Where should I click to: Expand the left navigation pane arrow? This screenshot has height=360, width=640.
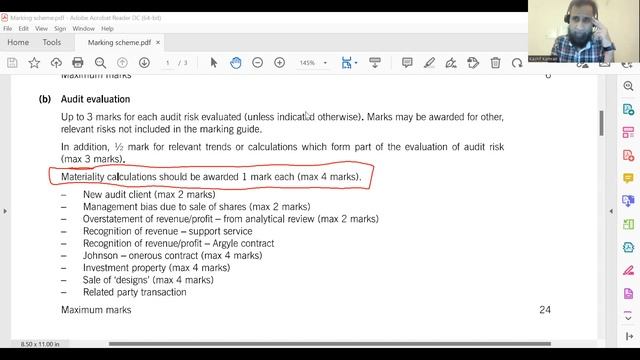point(5,211)
